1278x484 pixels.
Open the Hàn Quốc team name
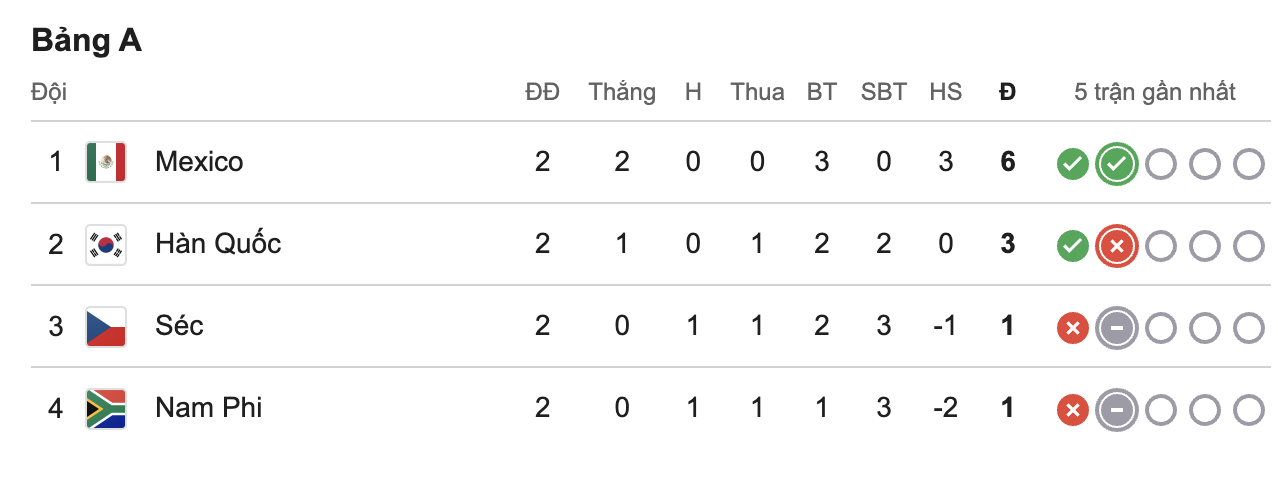pos(218,244)
